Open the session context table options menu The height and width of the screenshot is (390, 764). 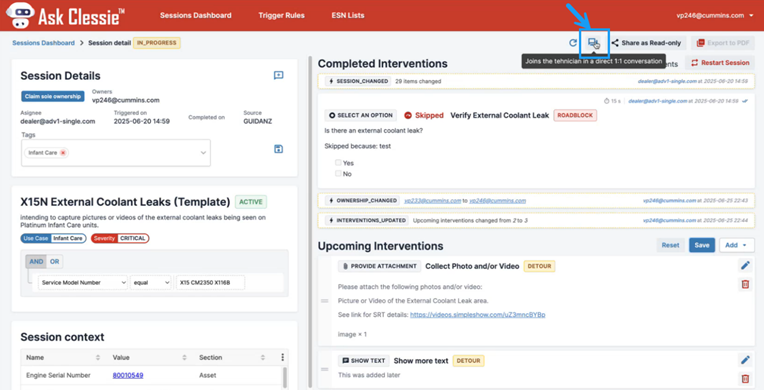click(283, 357)
